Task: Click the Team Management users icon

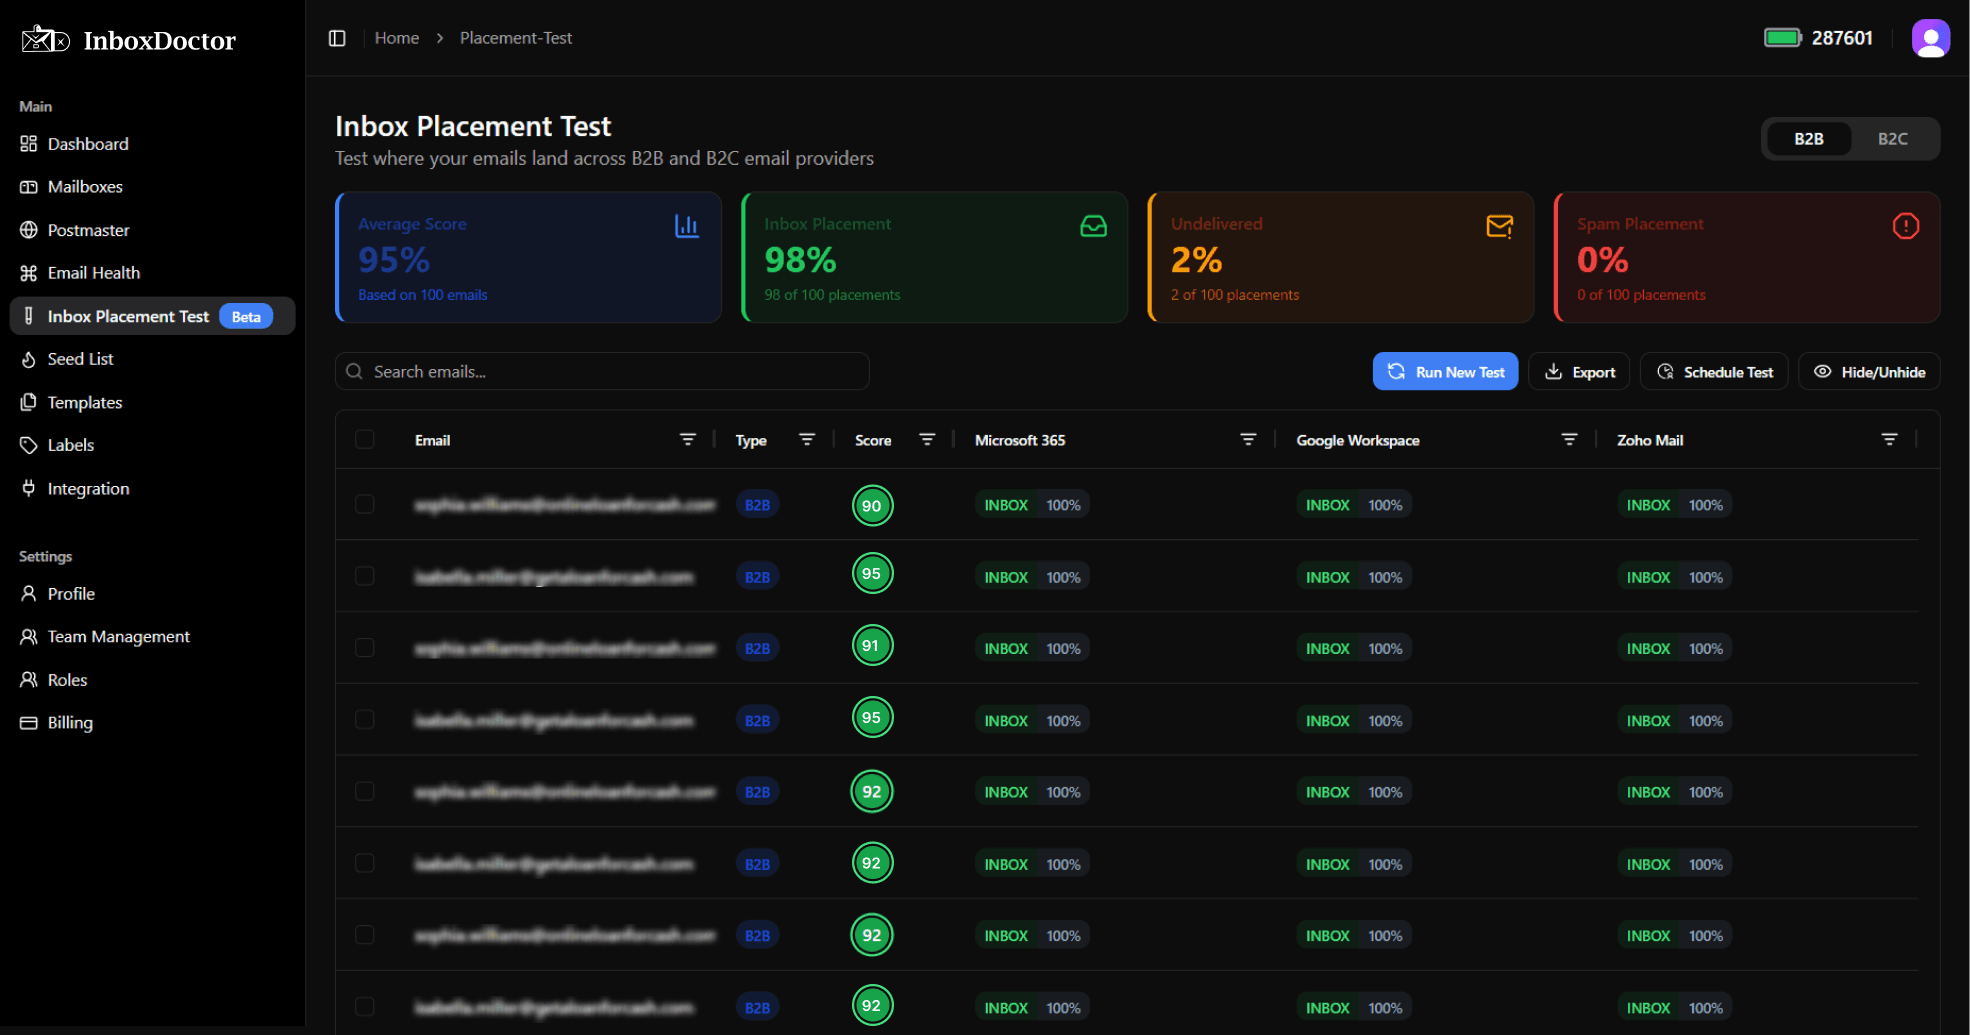Action: [28, 636]
